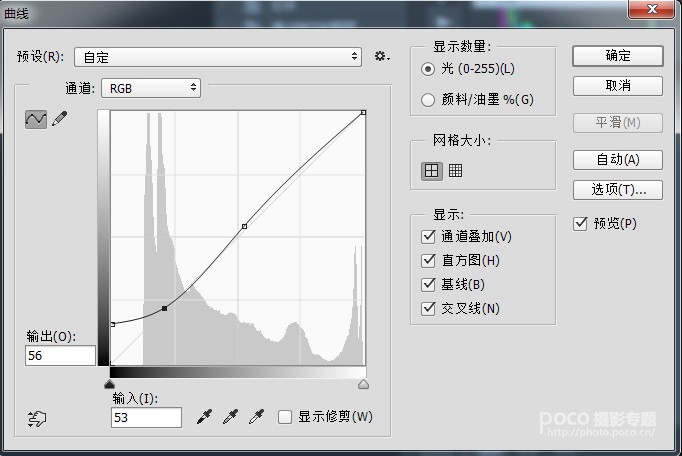This screenshot has height=456, width=682.
Task: Activate the on-image adjustment hand tool
Action: coord(37,419)
